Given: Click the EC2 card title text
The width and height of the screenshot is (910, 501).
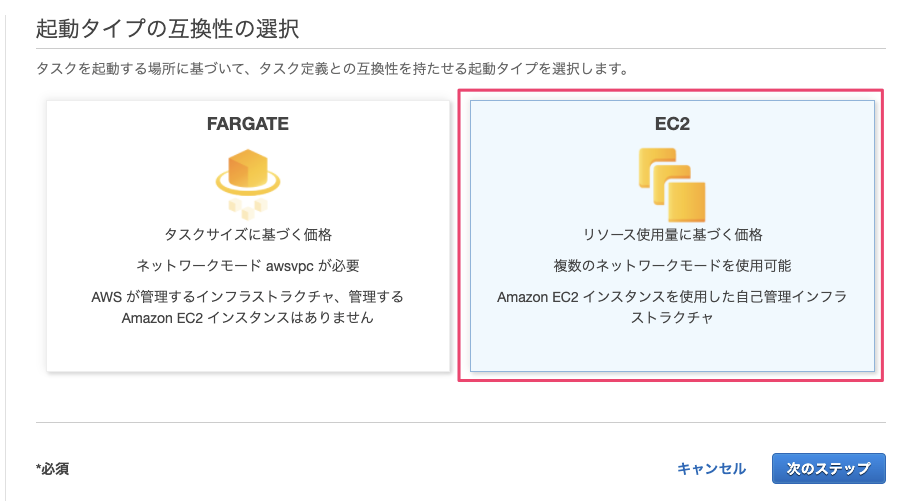Looking at the screenshot, I should (672, 124).
